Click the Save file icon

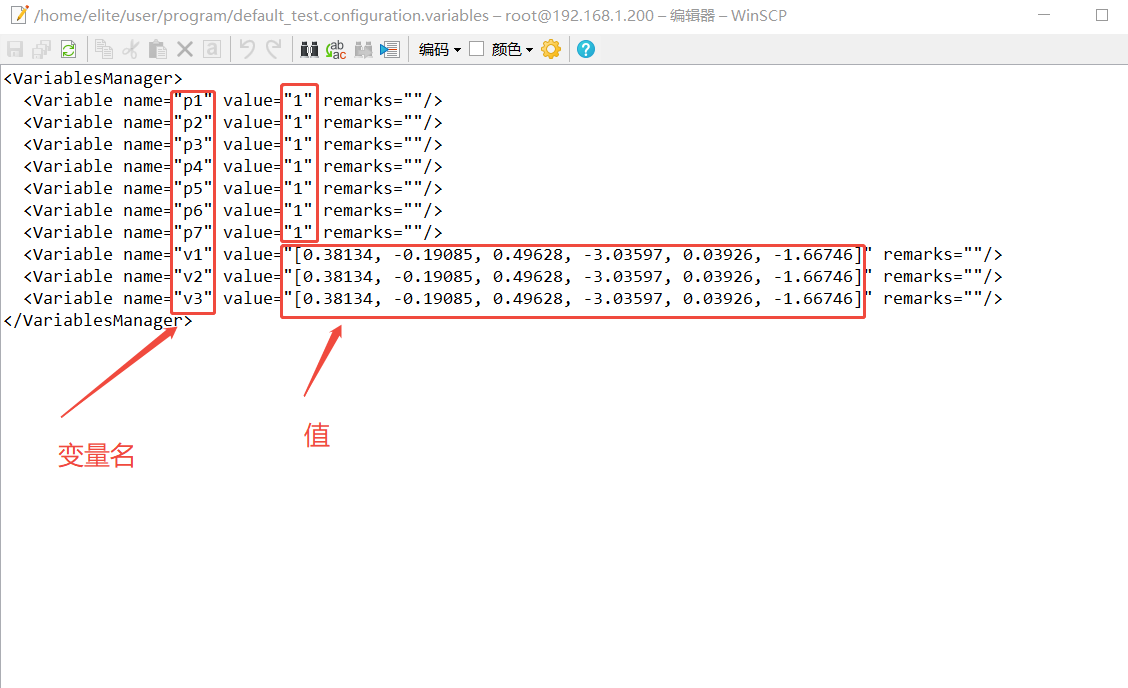point(15,49)
